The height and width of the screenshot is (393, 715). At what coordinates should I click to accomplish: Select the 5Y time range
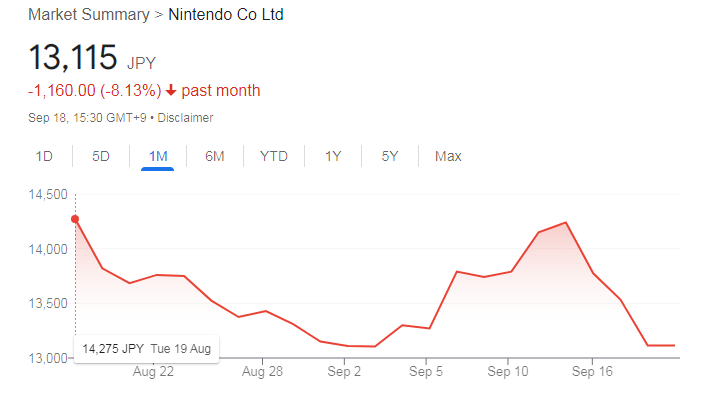(x=390, y=156)
